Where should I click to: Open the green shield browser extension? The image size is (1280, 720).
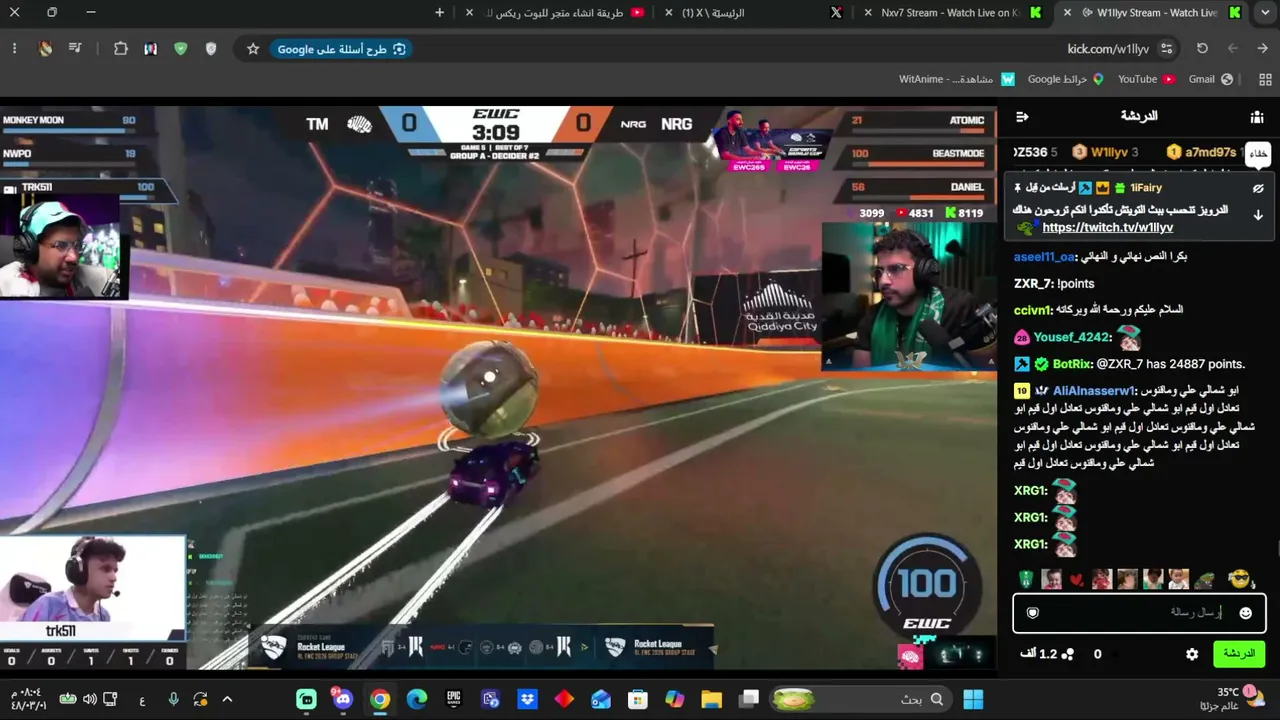click(x=181, y=49)
